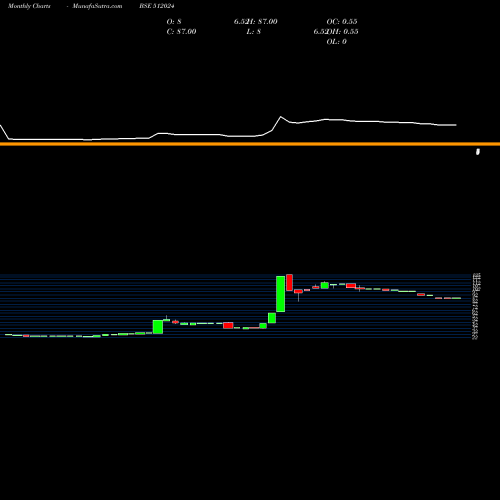The image size is (500, 500).
Task: Select the 'H: 87.00' high value
Action: point(263,21)
